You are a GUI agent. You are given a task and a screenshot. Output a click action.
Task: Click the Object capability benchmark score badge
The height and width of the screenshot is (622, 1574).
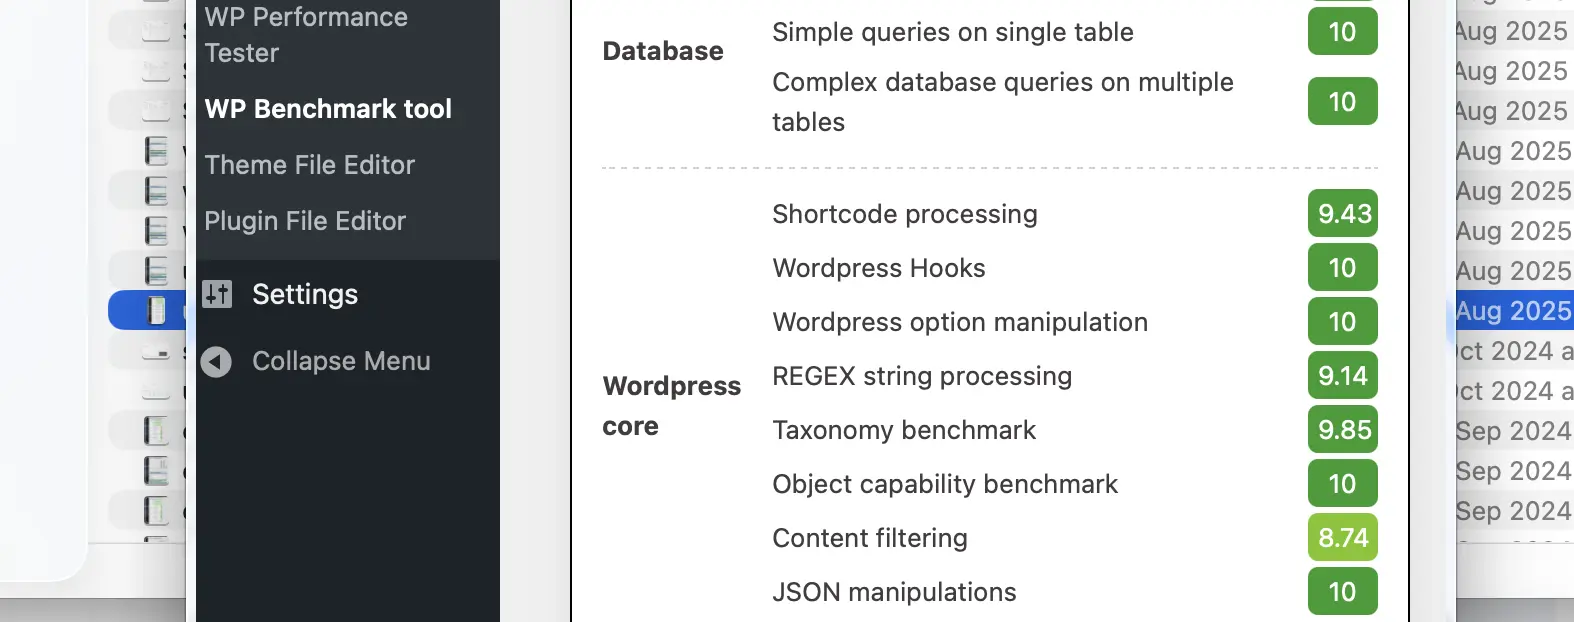pos(1342,484)
